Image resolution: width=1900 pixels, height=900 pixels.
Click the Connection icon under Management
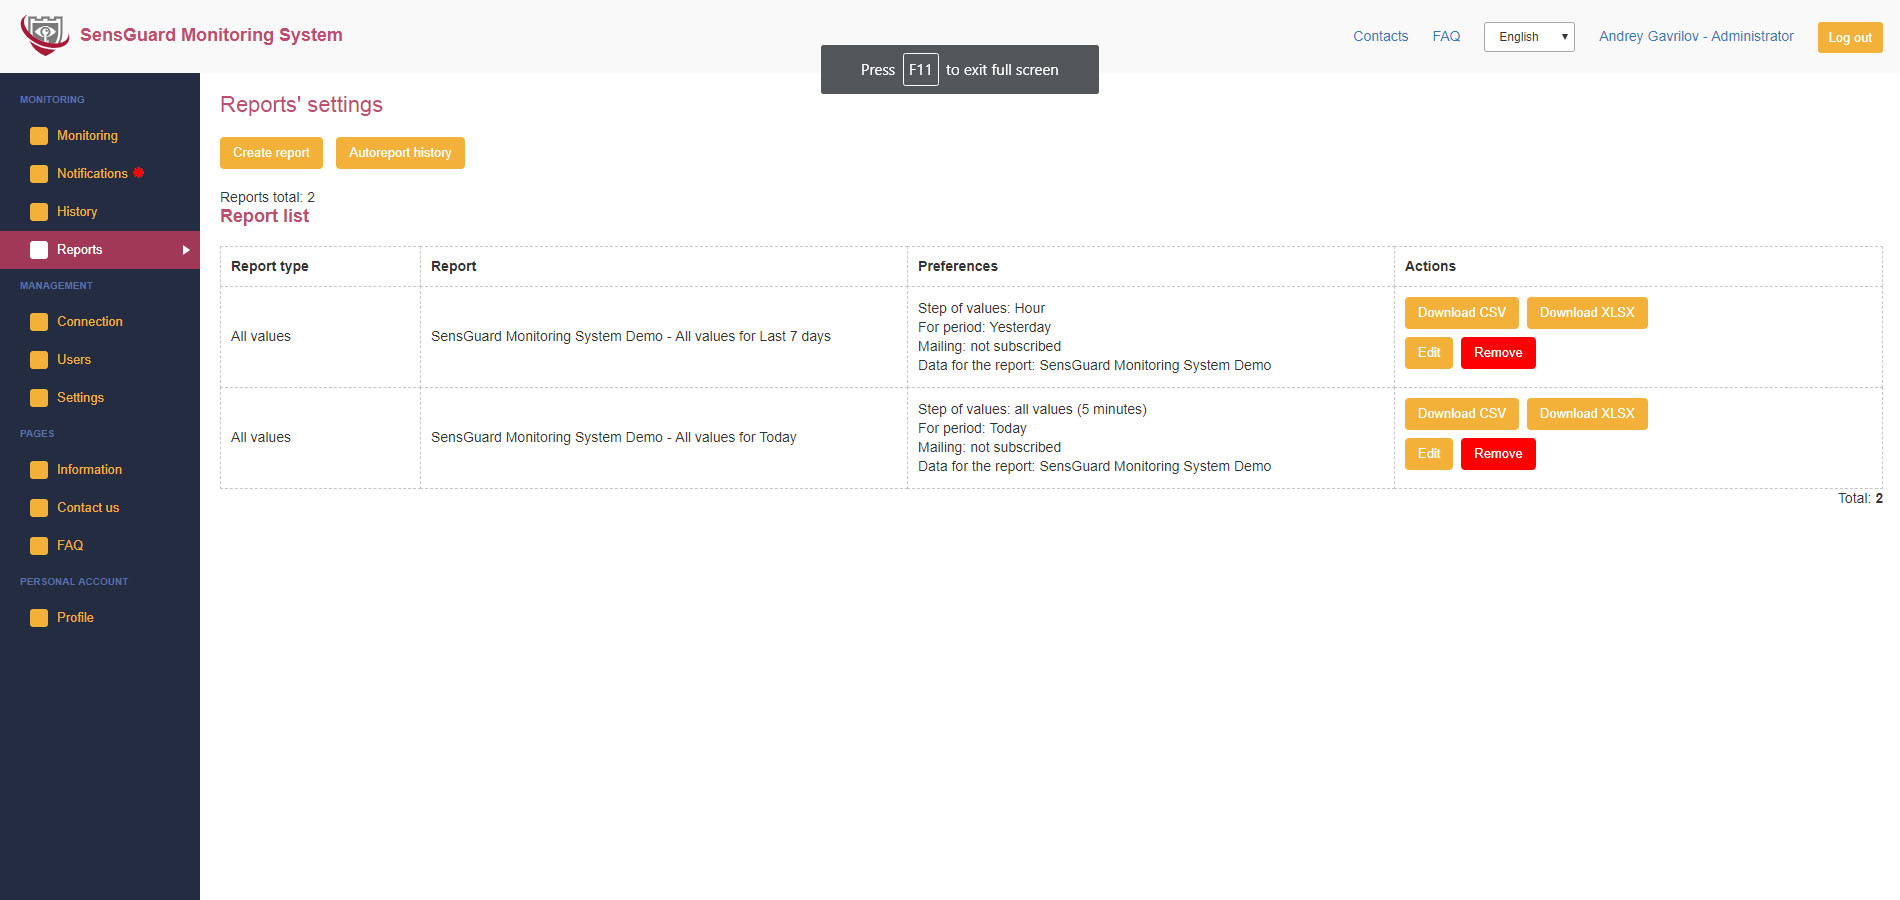point(39,321)
